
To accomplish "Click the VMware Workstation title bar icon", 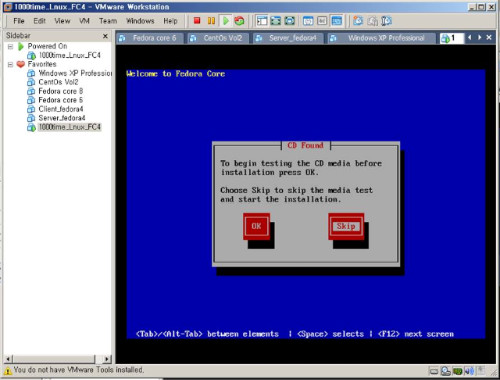I will coord(8,7).
